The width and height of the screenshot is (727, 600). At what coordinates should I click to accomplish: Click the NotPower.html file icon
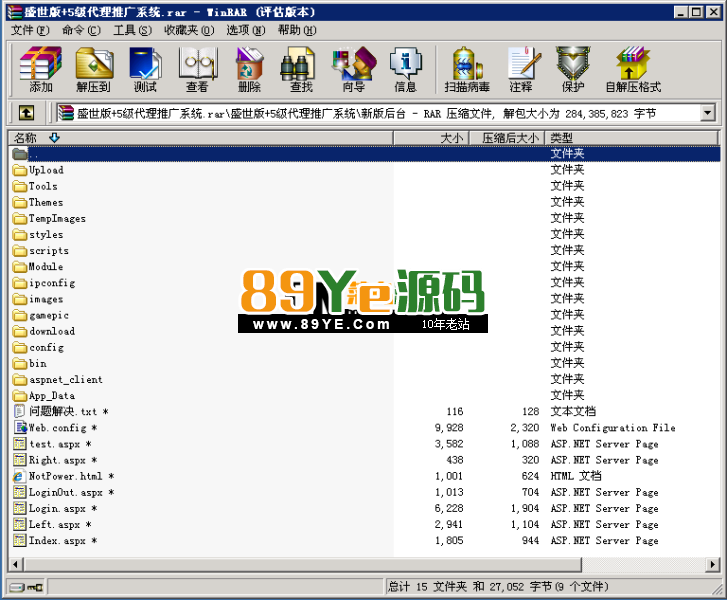19,476
